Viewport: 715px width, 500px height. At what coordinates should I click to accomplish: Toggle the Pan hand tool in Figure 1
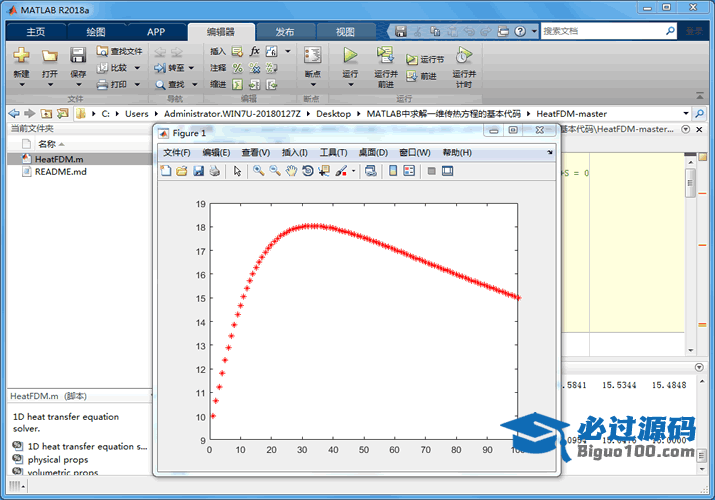pos(291,171)
